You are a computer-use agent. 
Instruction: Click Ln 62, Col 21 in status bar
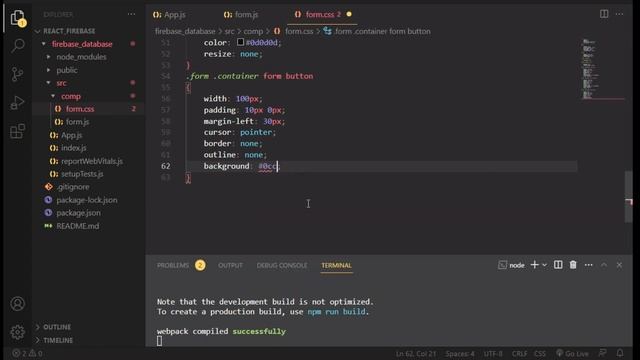point(416,353)
